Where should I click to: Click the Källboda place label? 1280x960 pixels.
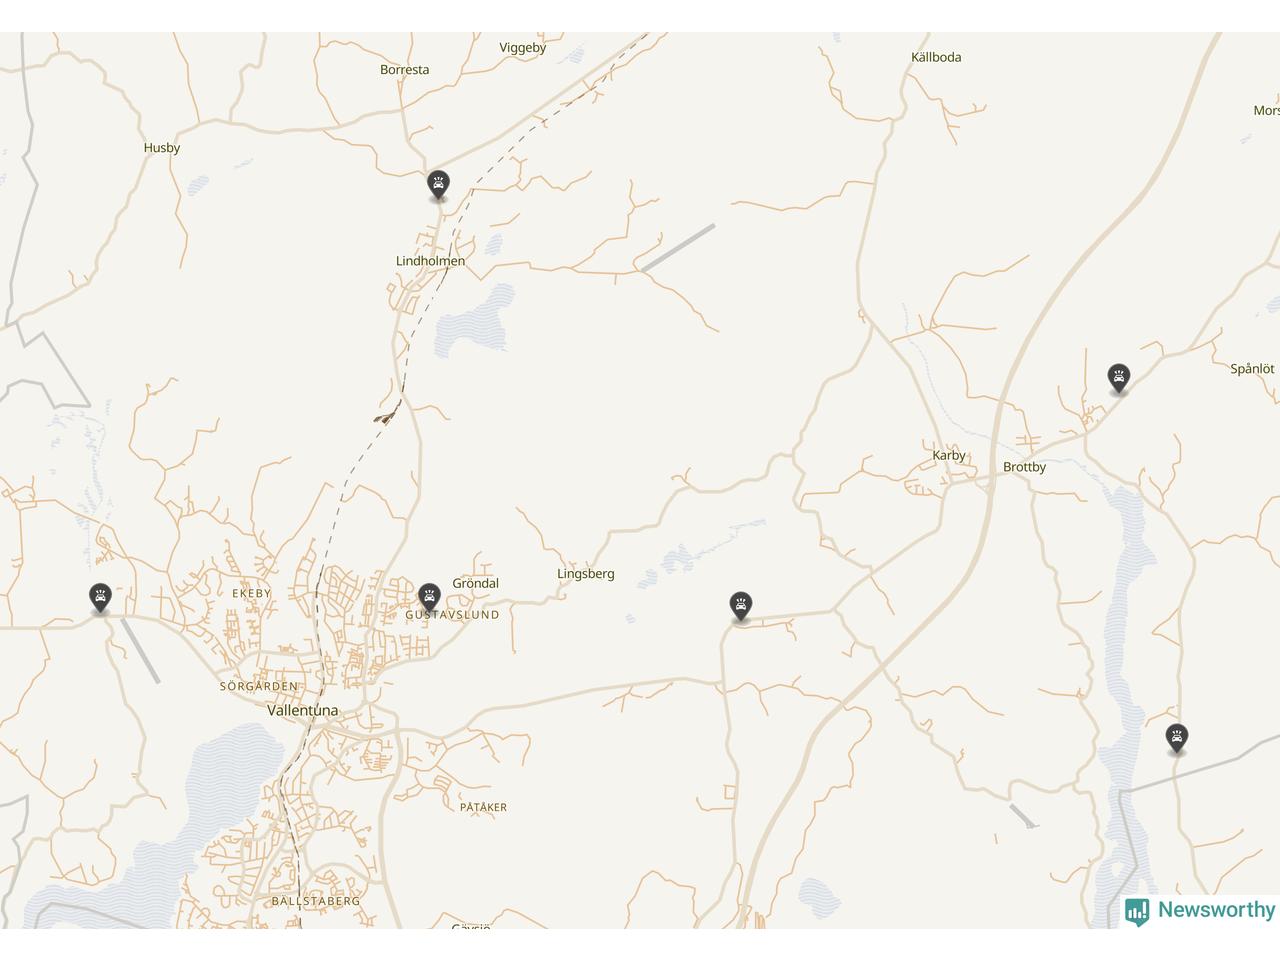936,57
